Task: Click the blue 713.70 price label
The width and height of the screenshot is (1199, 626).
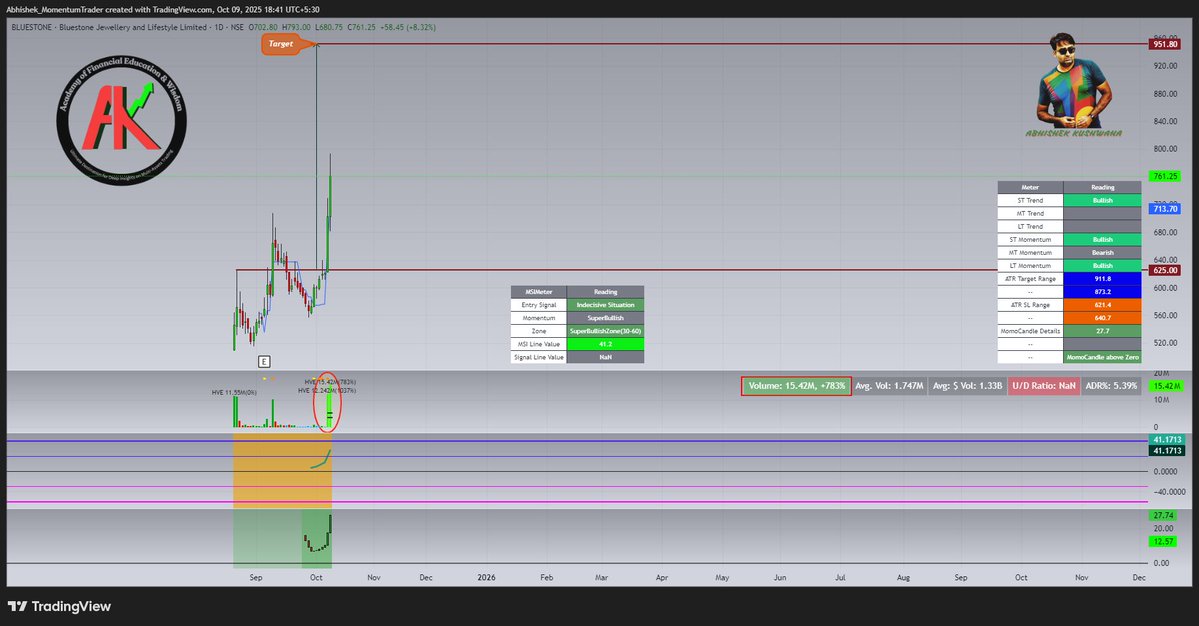Action: click(x=1165, y=209)
